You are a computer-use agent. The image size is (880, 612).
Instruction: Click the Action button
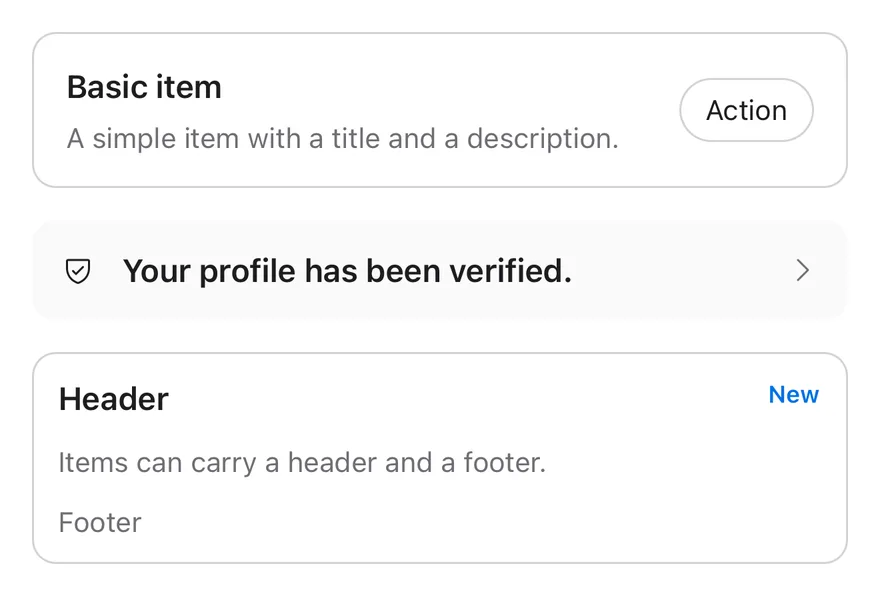point(746,110)
